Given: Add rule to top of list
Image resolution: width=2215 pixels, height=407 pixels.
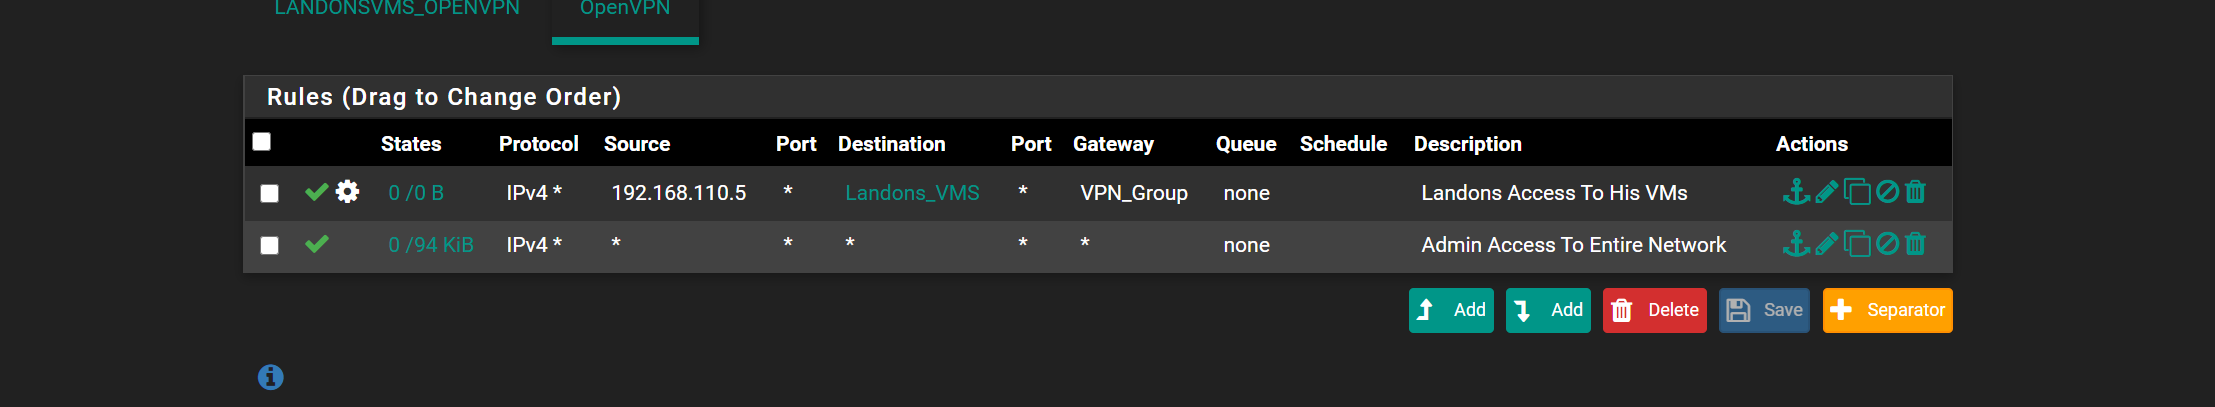Looking at the screenshot, I should tap(1451, 310).
